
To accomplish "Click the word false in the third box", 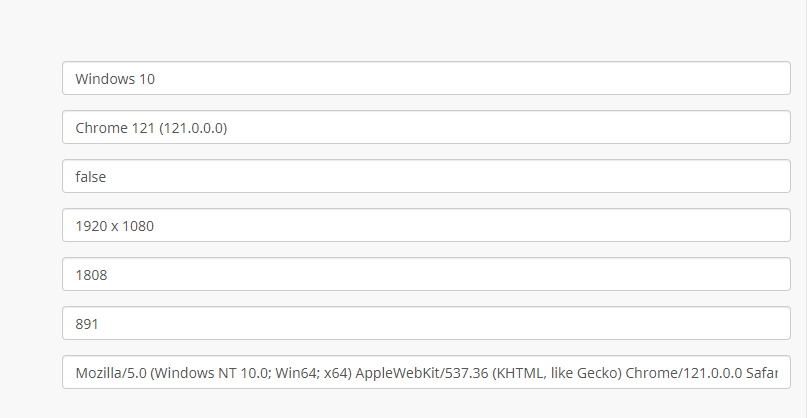I will pos(90,176).
